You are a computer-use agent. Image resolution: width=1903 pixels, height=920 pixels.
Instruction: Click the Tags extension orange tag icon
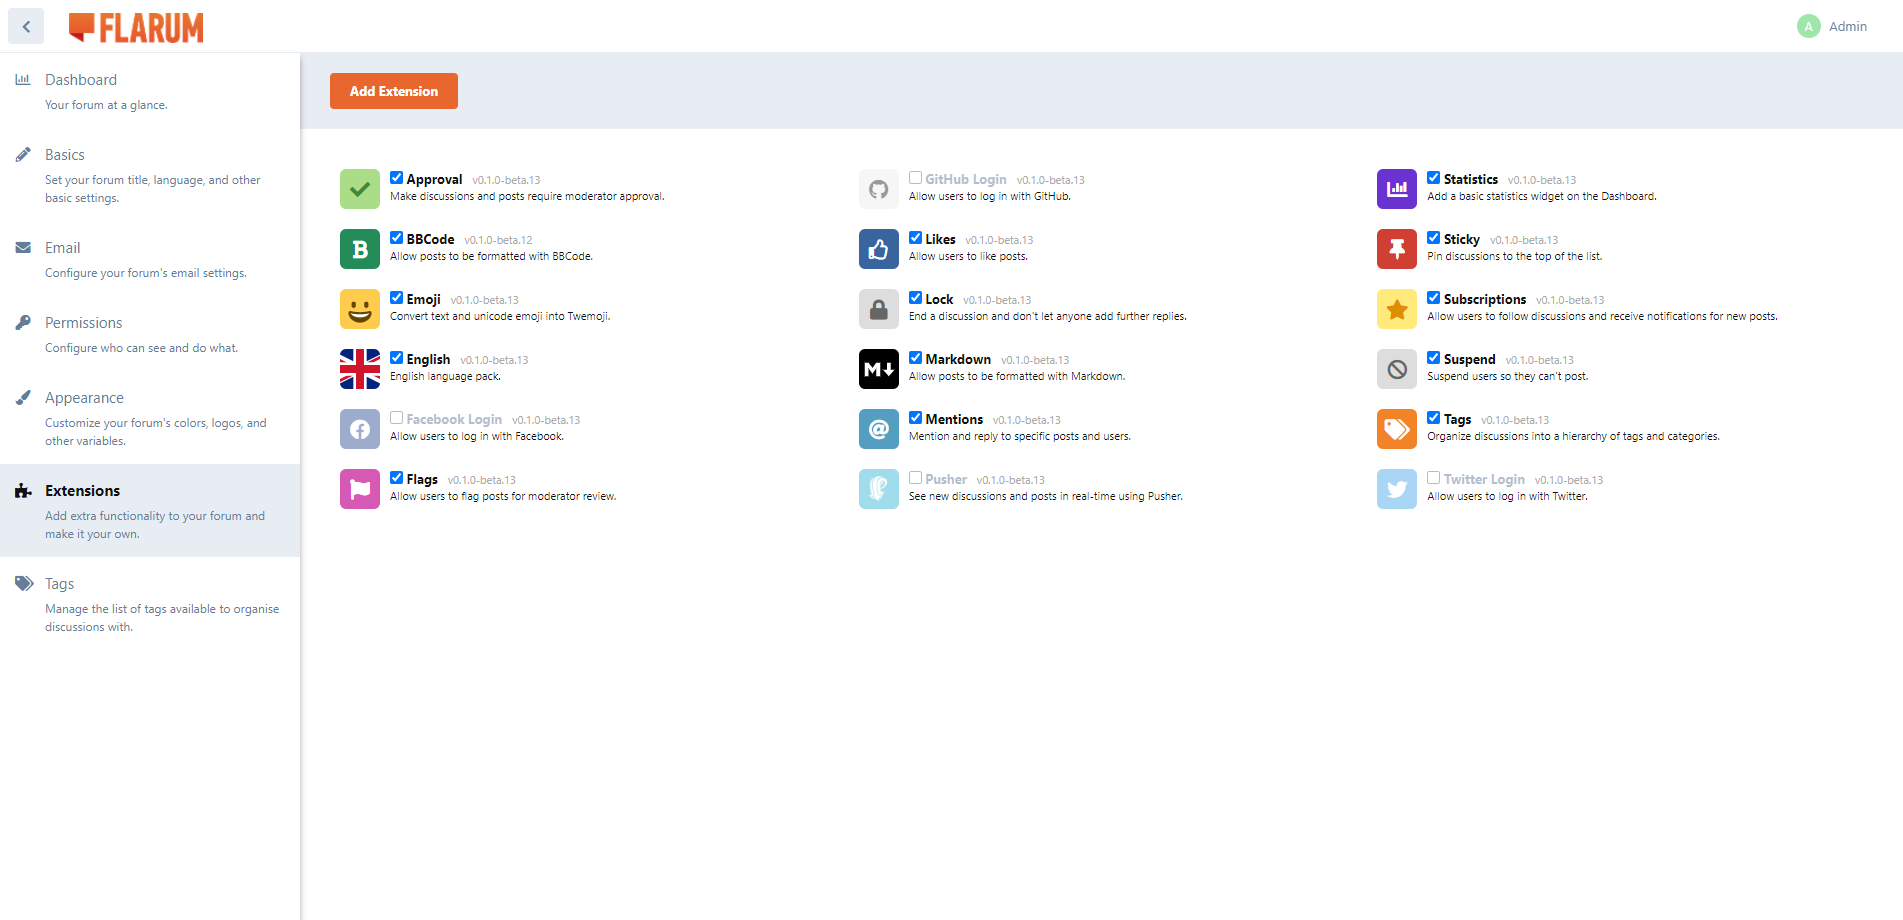coord(1397,429)
